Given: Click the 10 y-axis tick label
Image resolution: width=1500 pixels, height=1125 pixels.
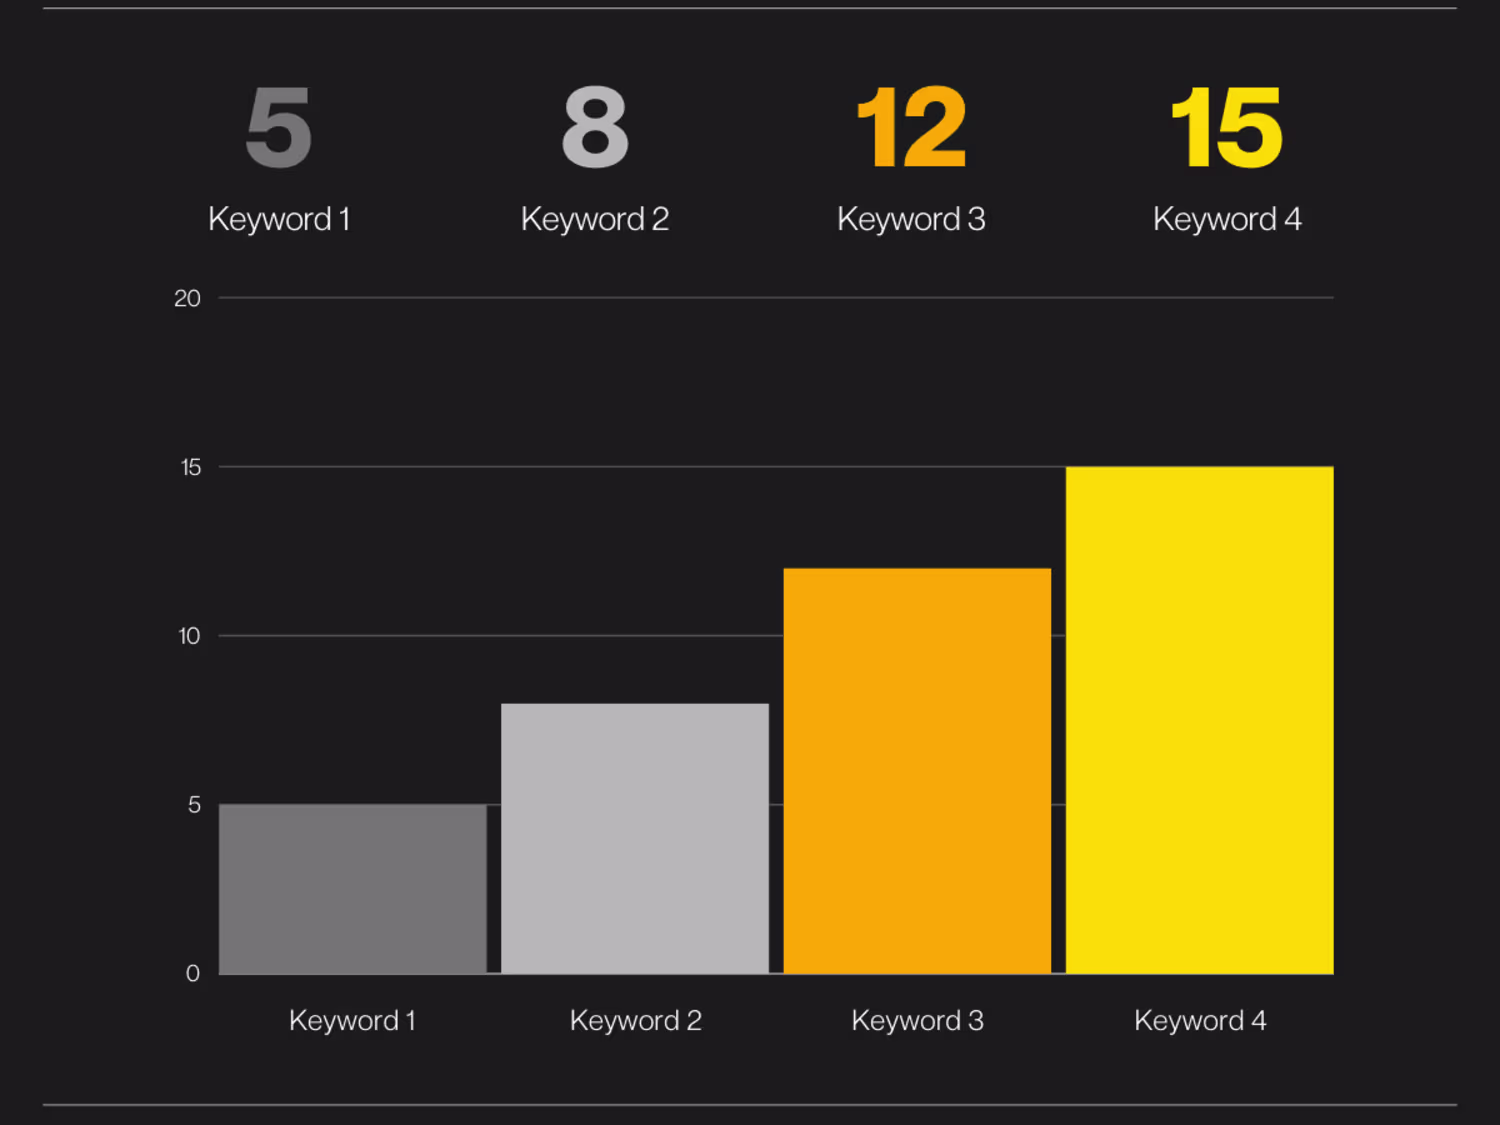Looking at the screenshot, I should click(189, 636).
